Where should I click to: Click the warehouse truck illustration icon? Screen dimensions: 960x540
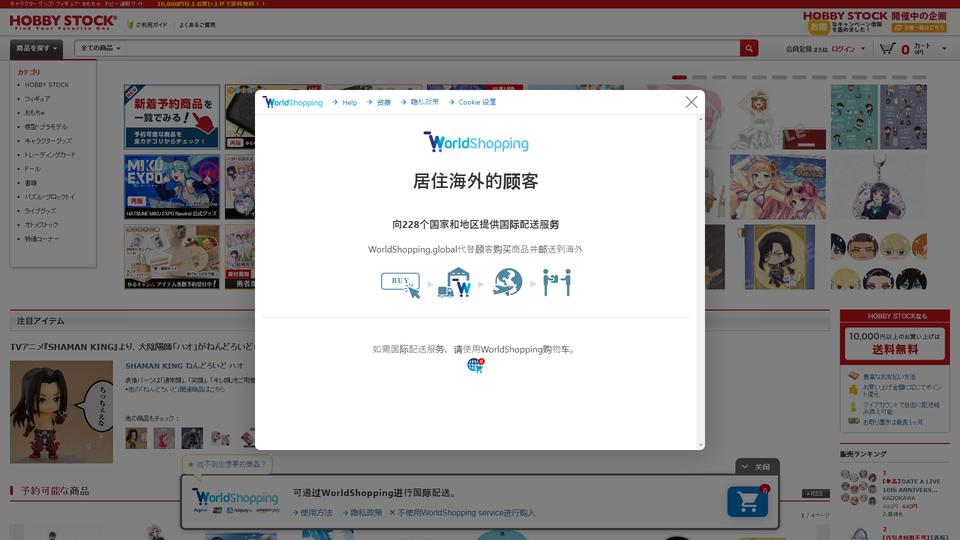point(455,282)
